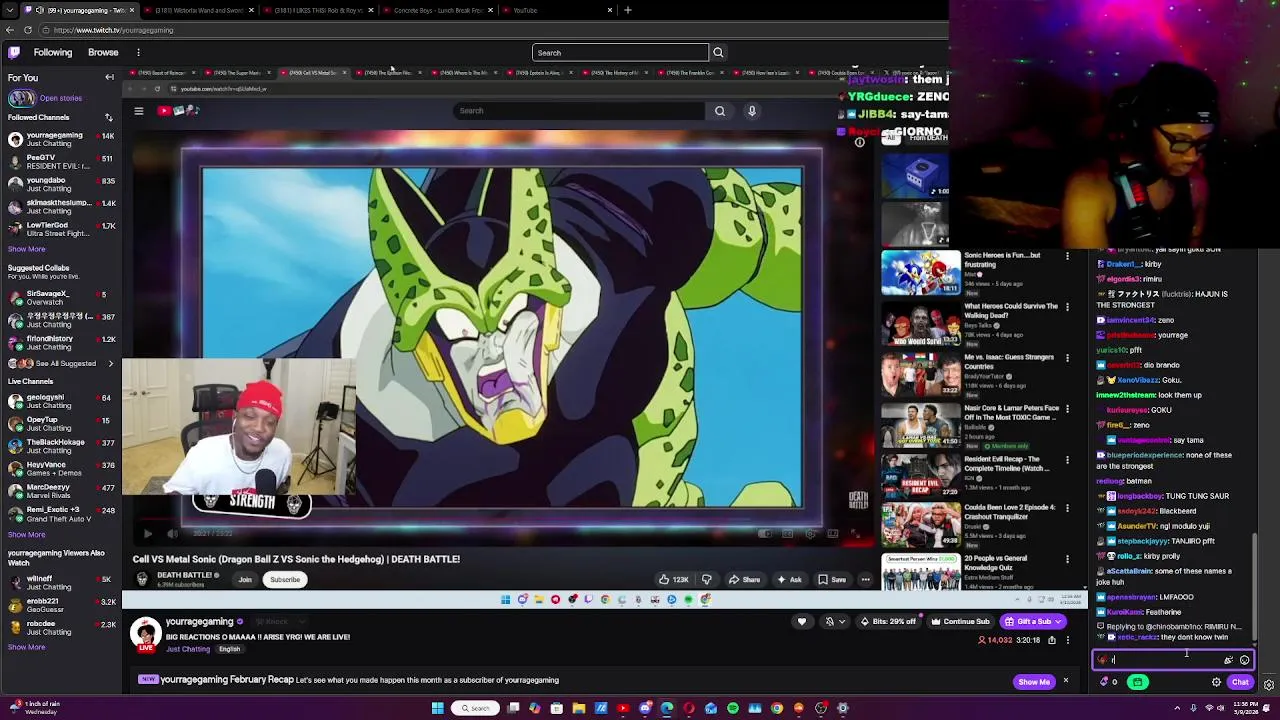Screen dimensions: 1280x720
Task: Show more live channels
Action: click(x=27, y=534)
